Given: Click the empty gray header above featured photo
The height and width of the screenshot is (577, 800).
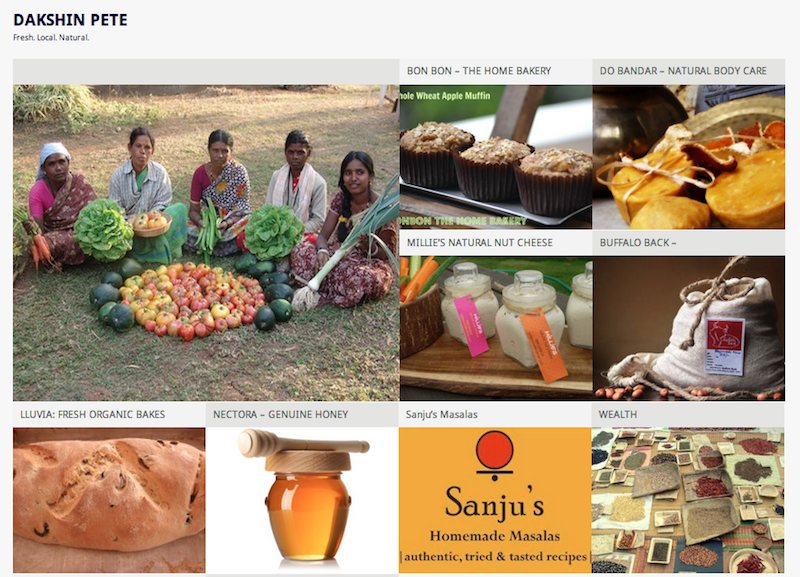Looking at the screenshot, I should point(206,71).
